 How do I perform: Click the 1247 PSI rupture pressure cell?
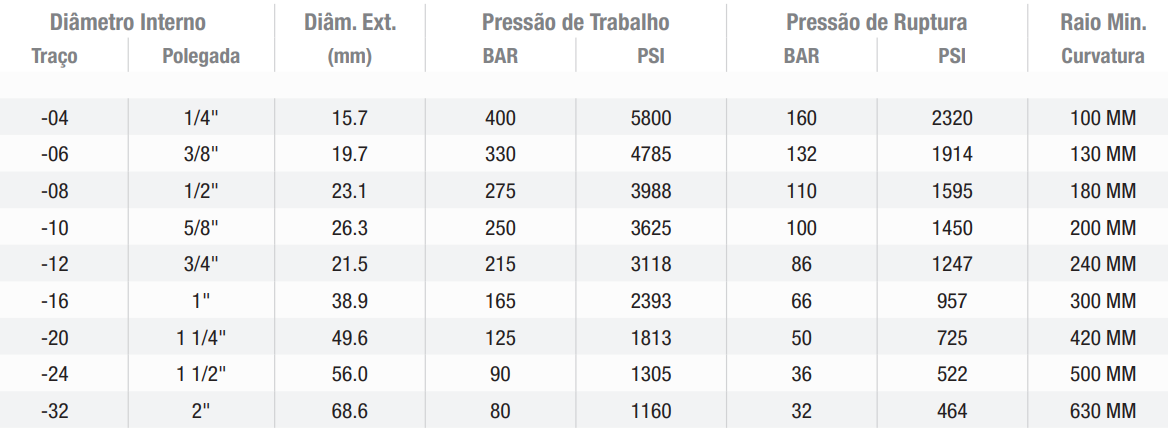point(952,264)
